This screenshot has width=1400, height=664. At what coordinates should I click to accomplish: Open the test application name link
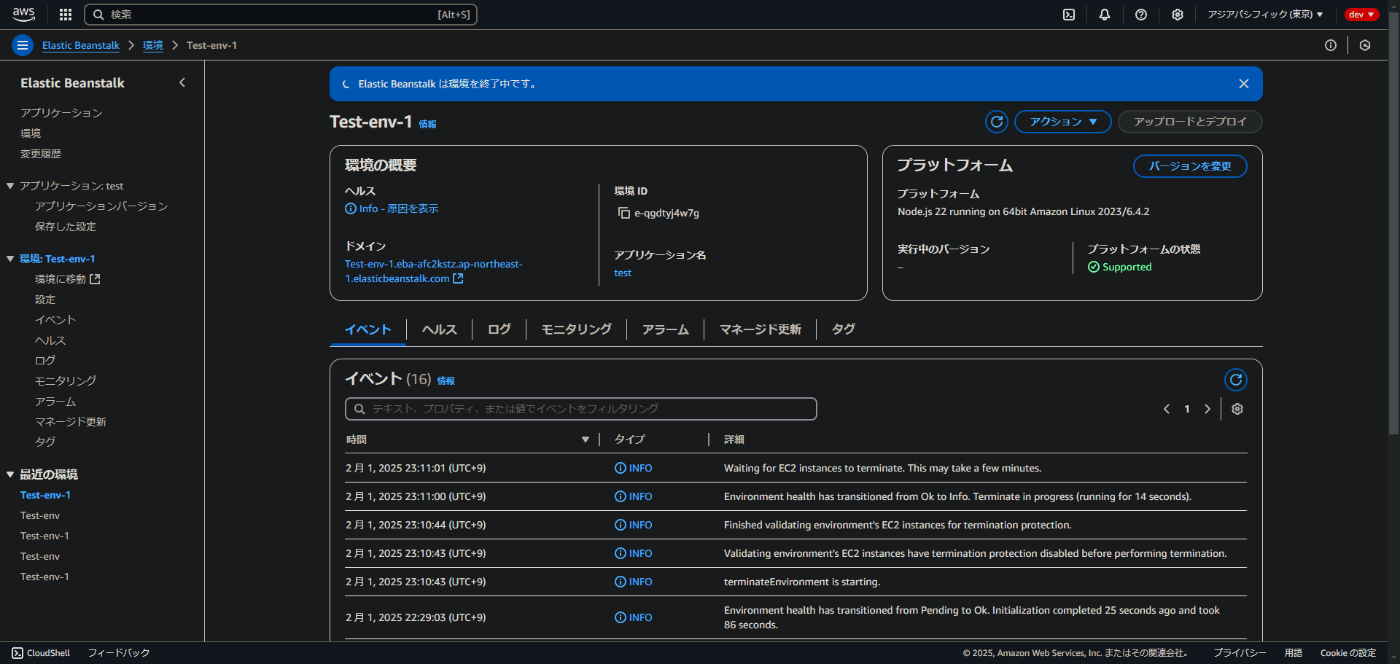[623, 273]
